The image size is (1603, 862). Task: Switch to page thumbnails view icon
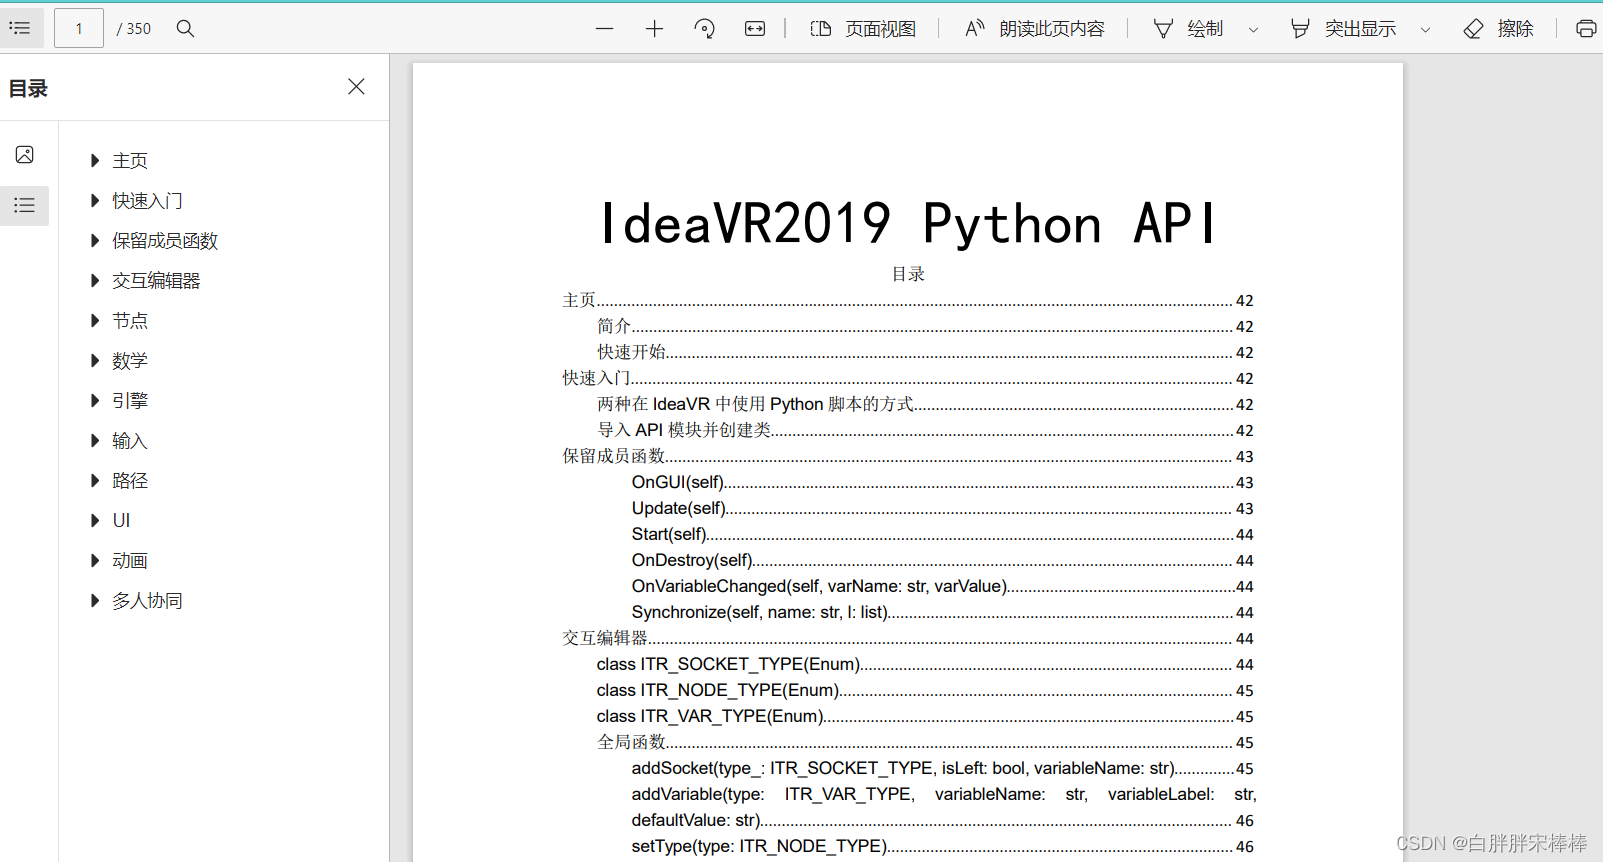tap(25, 154)
